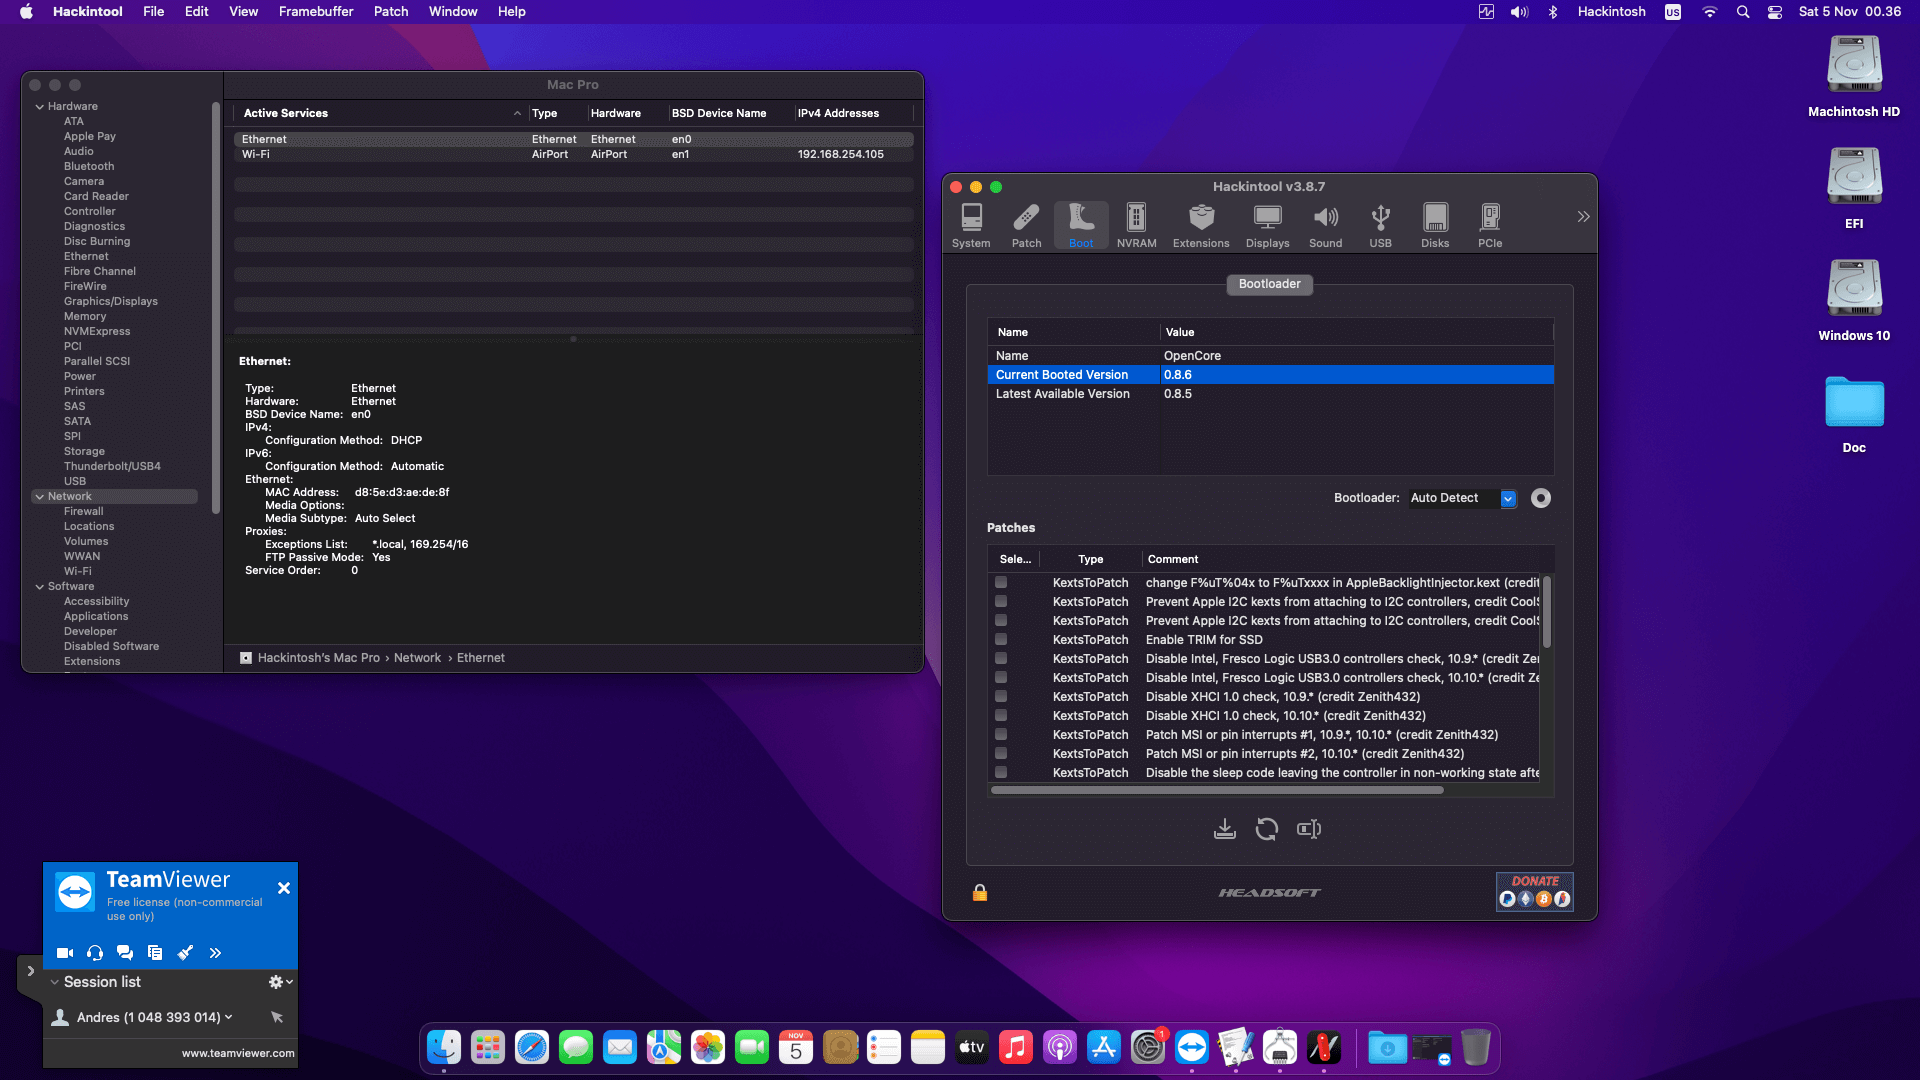Start TeamViewer video call icon
Image resolution: width=1920 pixels, height=1080 pixels.
pyautogui.click(x=65, y=953)
